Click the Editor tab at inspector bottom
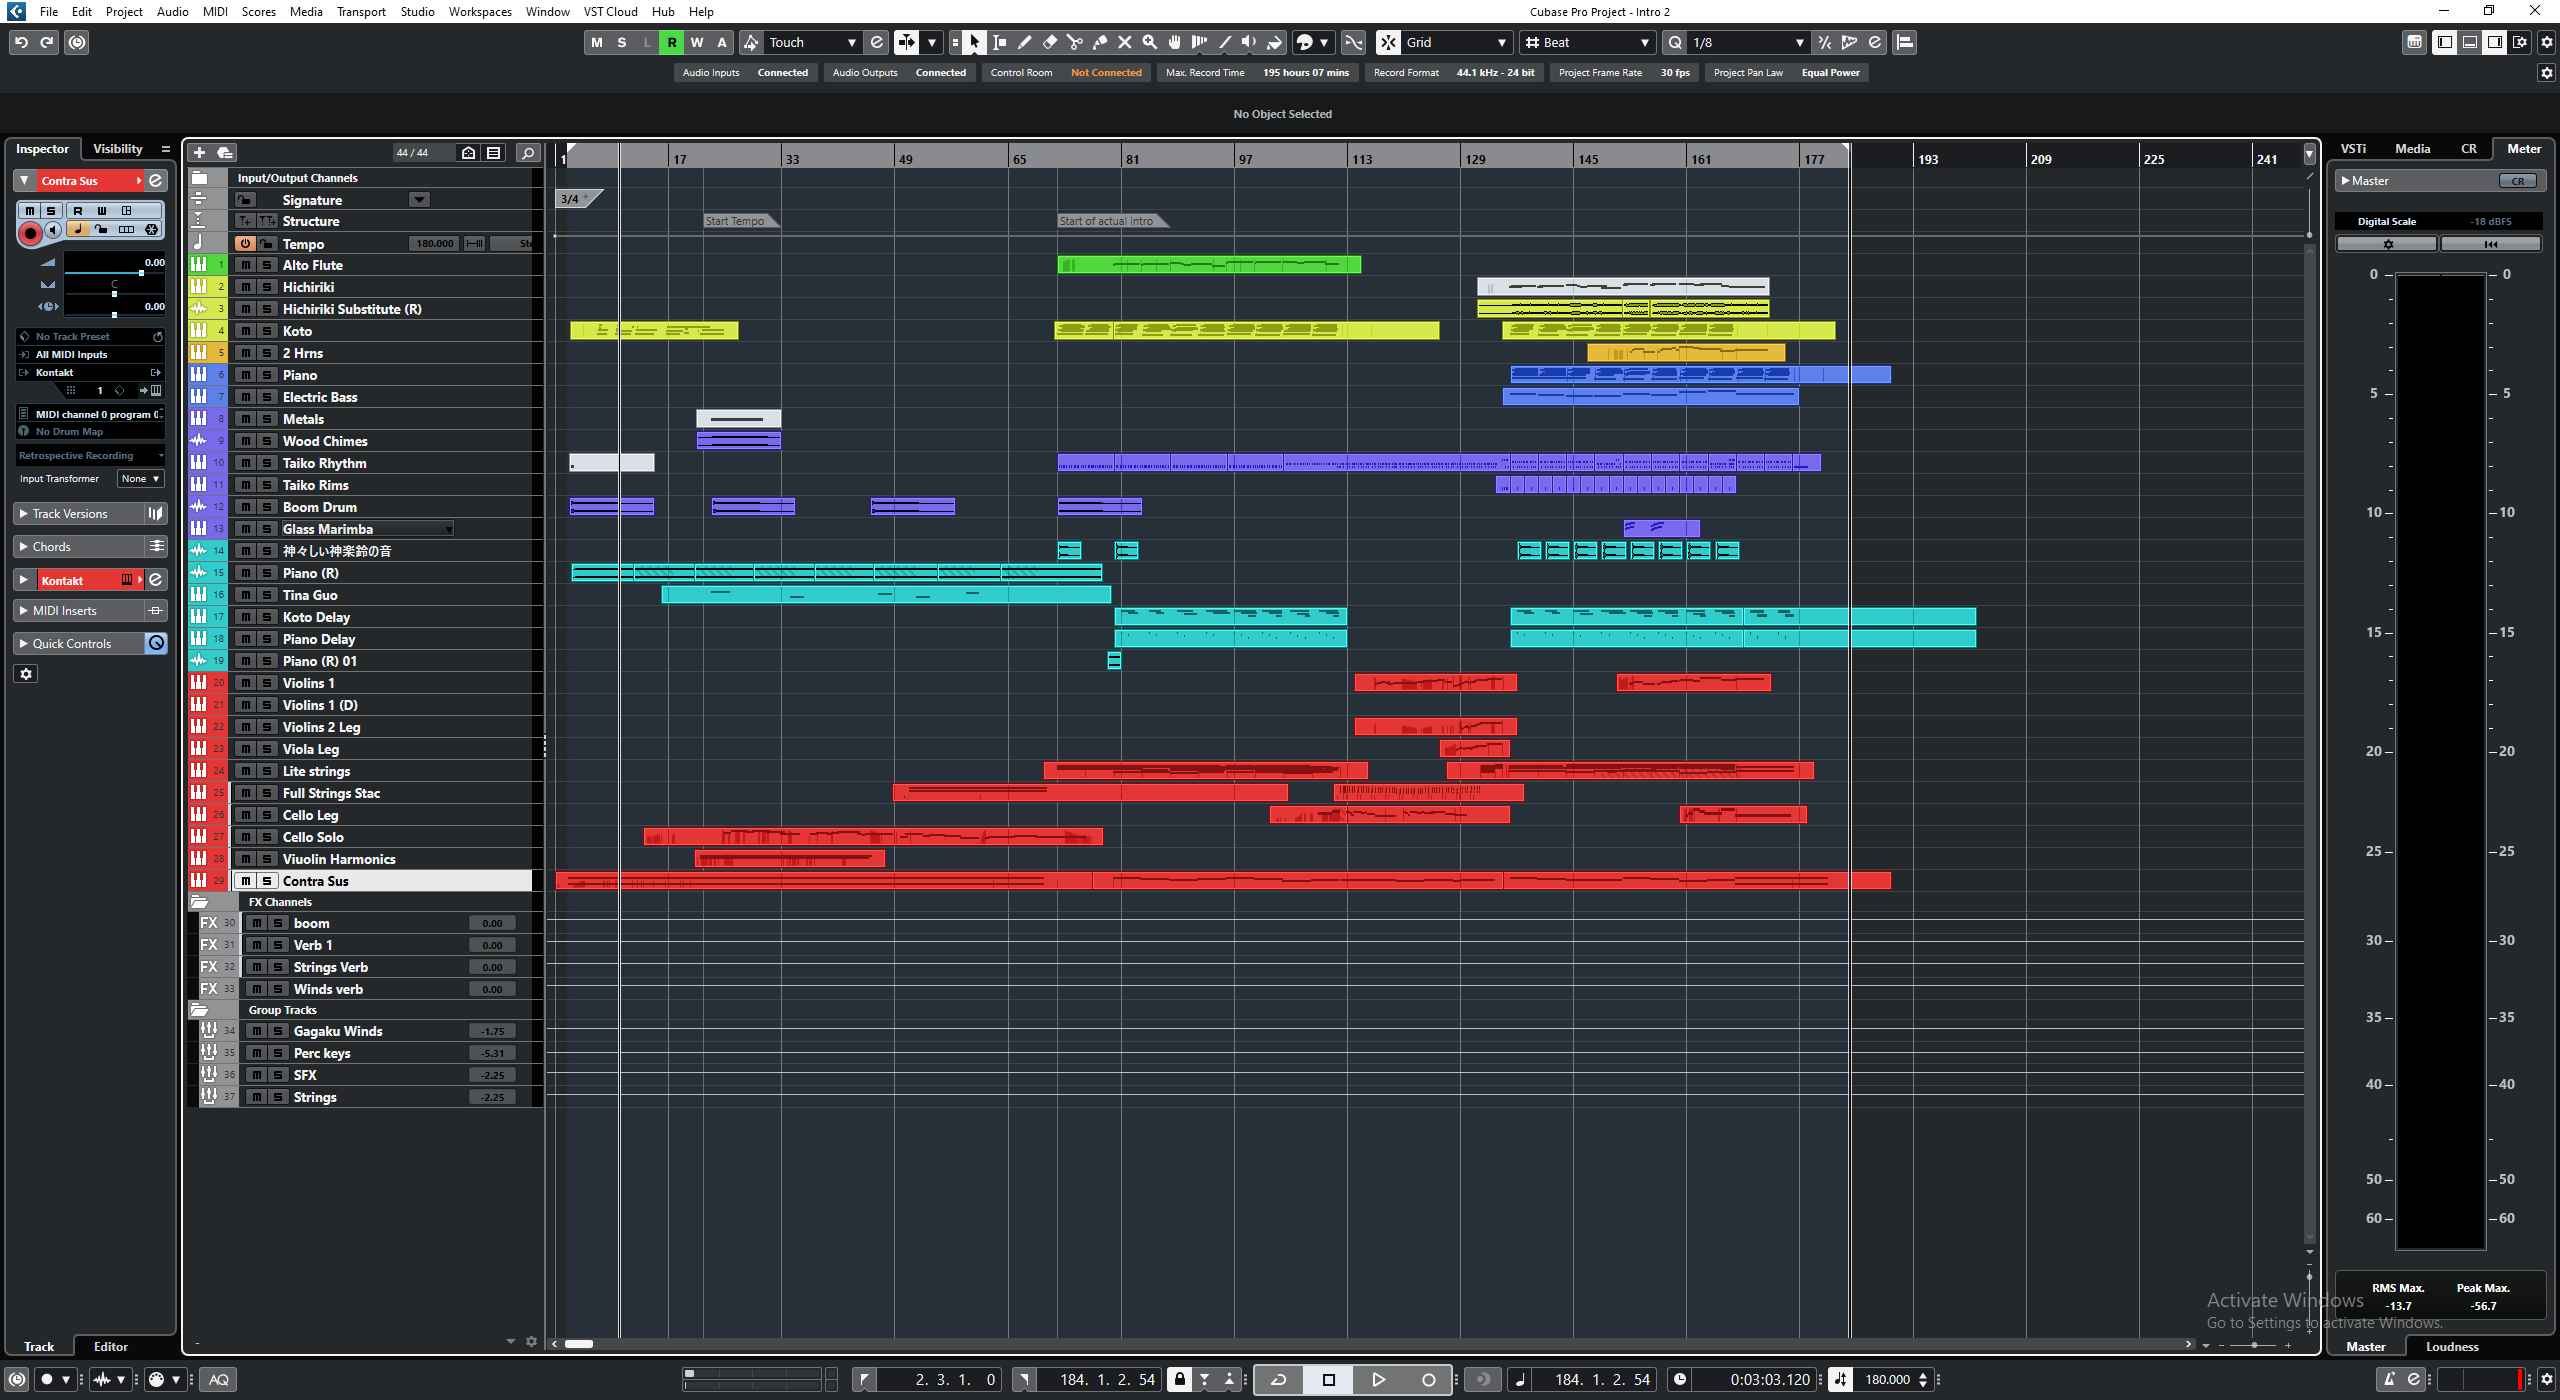 (x=111, y=1346)
